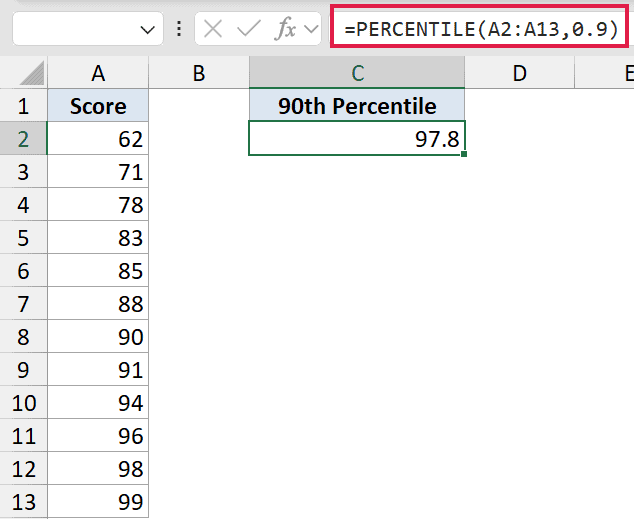
Task: Select column D header
Action: coord(520,73)
